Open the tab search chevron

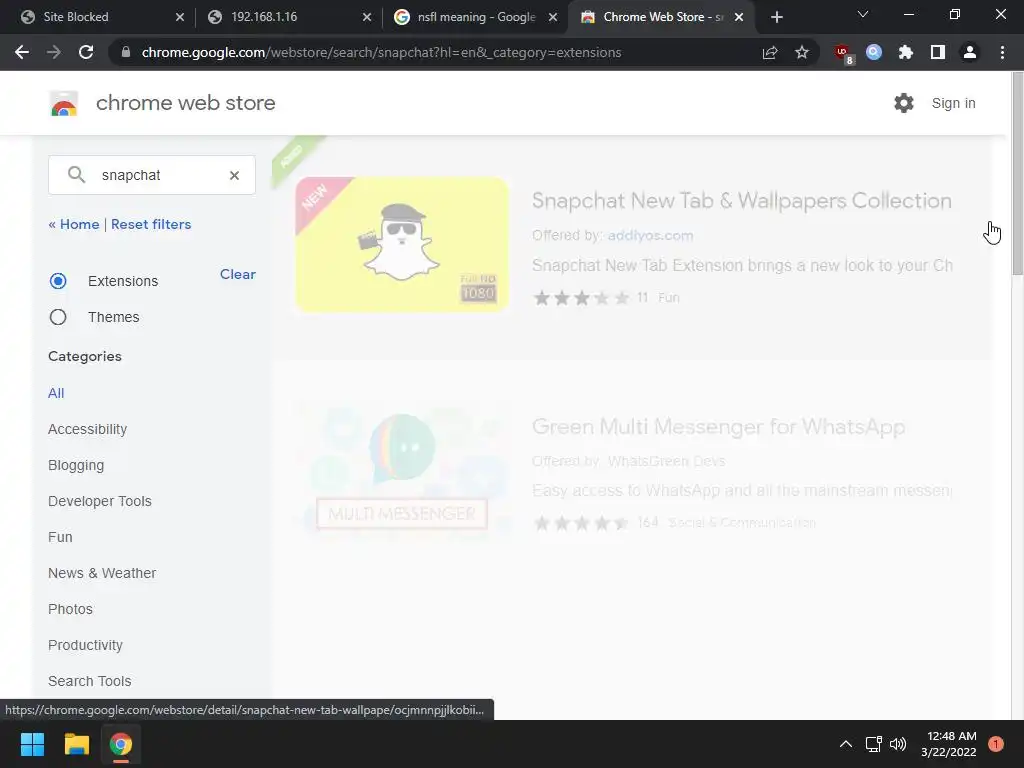point(863,14)
